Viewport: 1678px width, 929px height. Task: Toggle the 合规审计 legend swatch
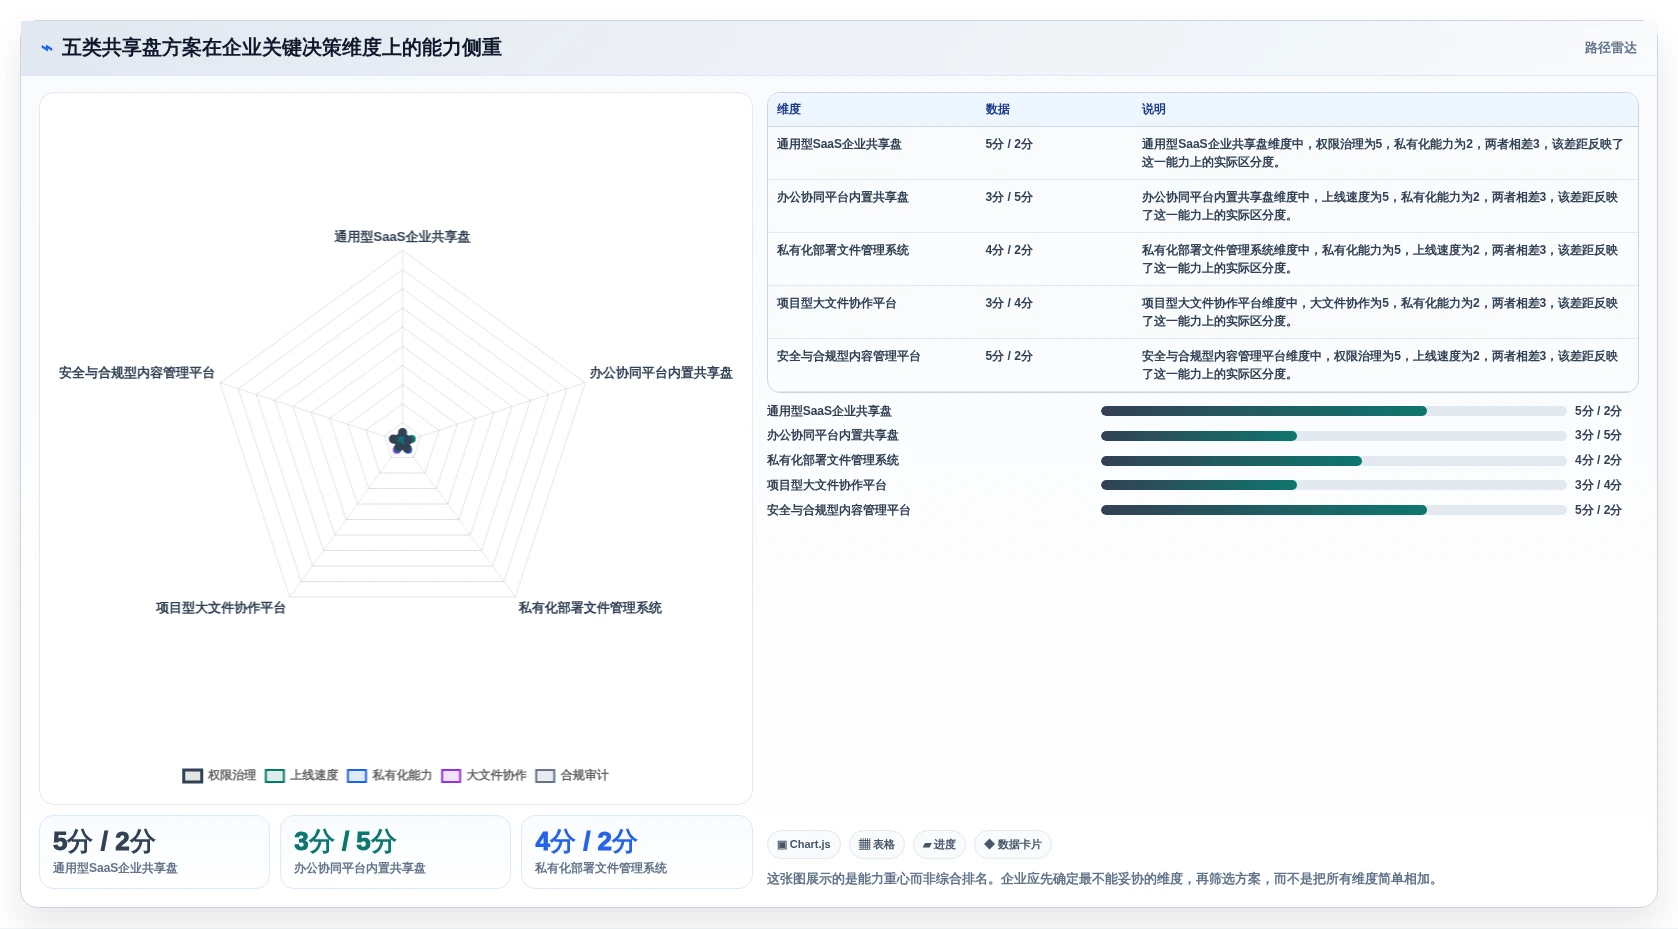pyautogui.click(x=545, y=776)
